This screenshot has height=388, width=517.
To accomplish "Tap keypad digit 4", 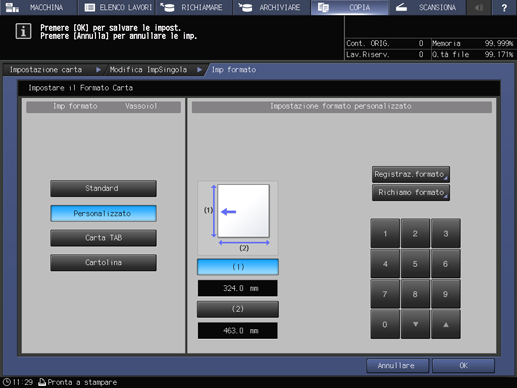I will click(385, 264).
